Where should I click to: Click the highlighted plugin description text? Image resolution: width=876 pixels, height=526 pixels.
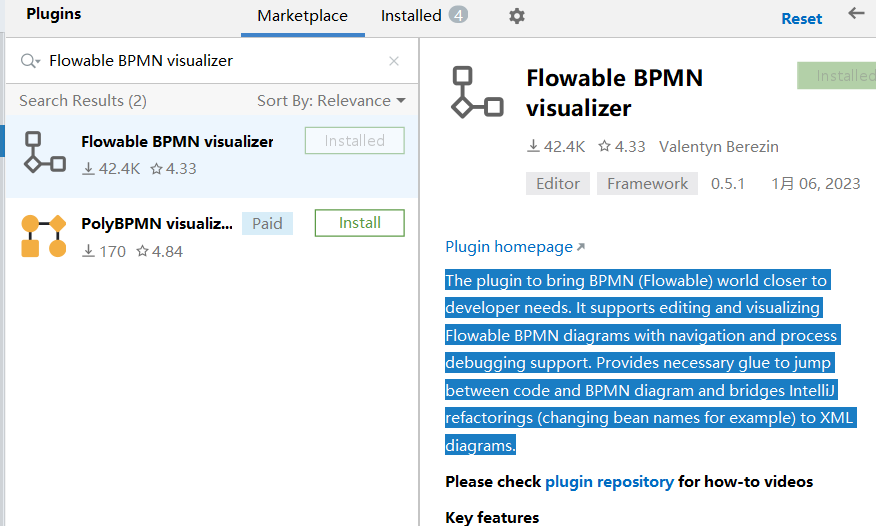coord(651,362)
